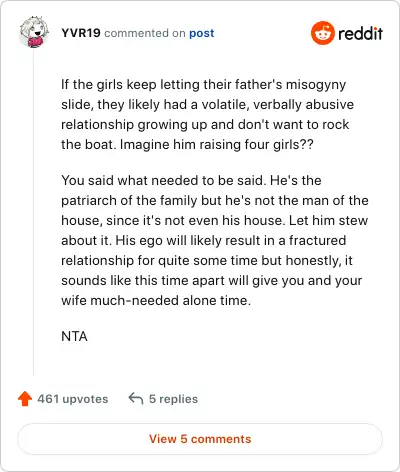Click the 461 upvotes count
Image resolution: width=400 pixels, height=472 pixels.
(x=73, y=399)
